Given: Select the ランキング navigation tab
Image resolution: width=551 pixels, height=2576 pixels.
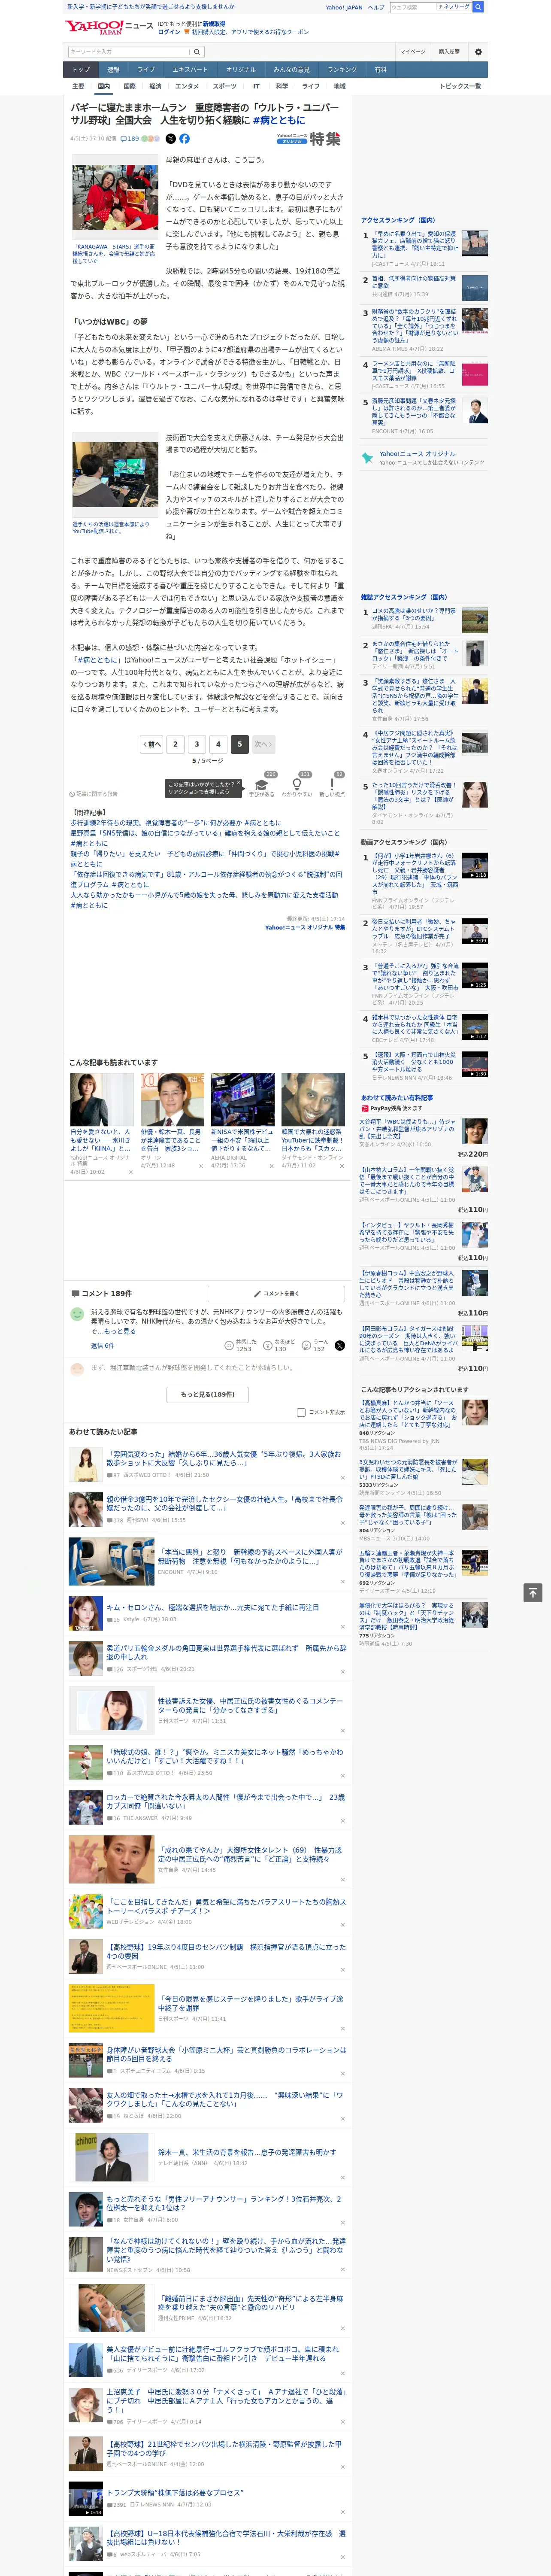Looking at the screenshot, I should click(x=342, y=69).
